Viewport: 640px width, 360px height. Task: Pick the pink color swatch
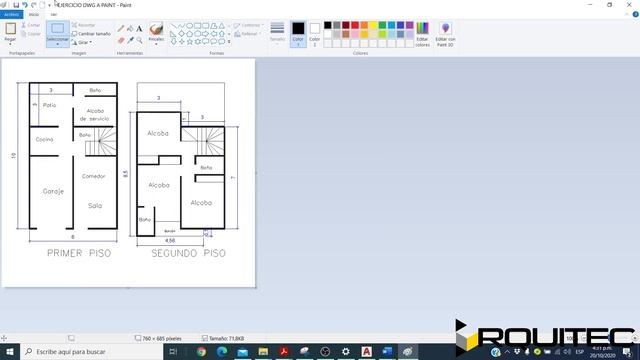[x=355, y=34]
